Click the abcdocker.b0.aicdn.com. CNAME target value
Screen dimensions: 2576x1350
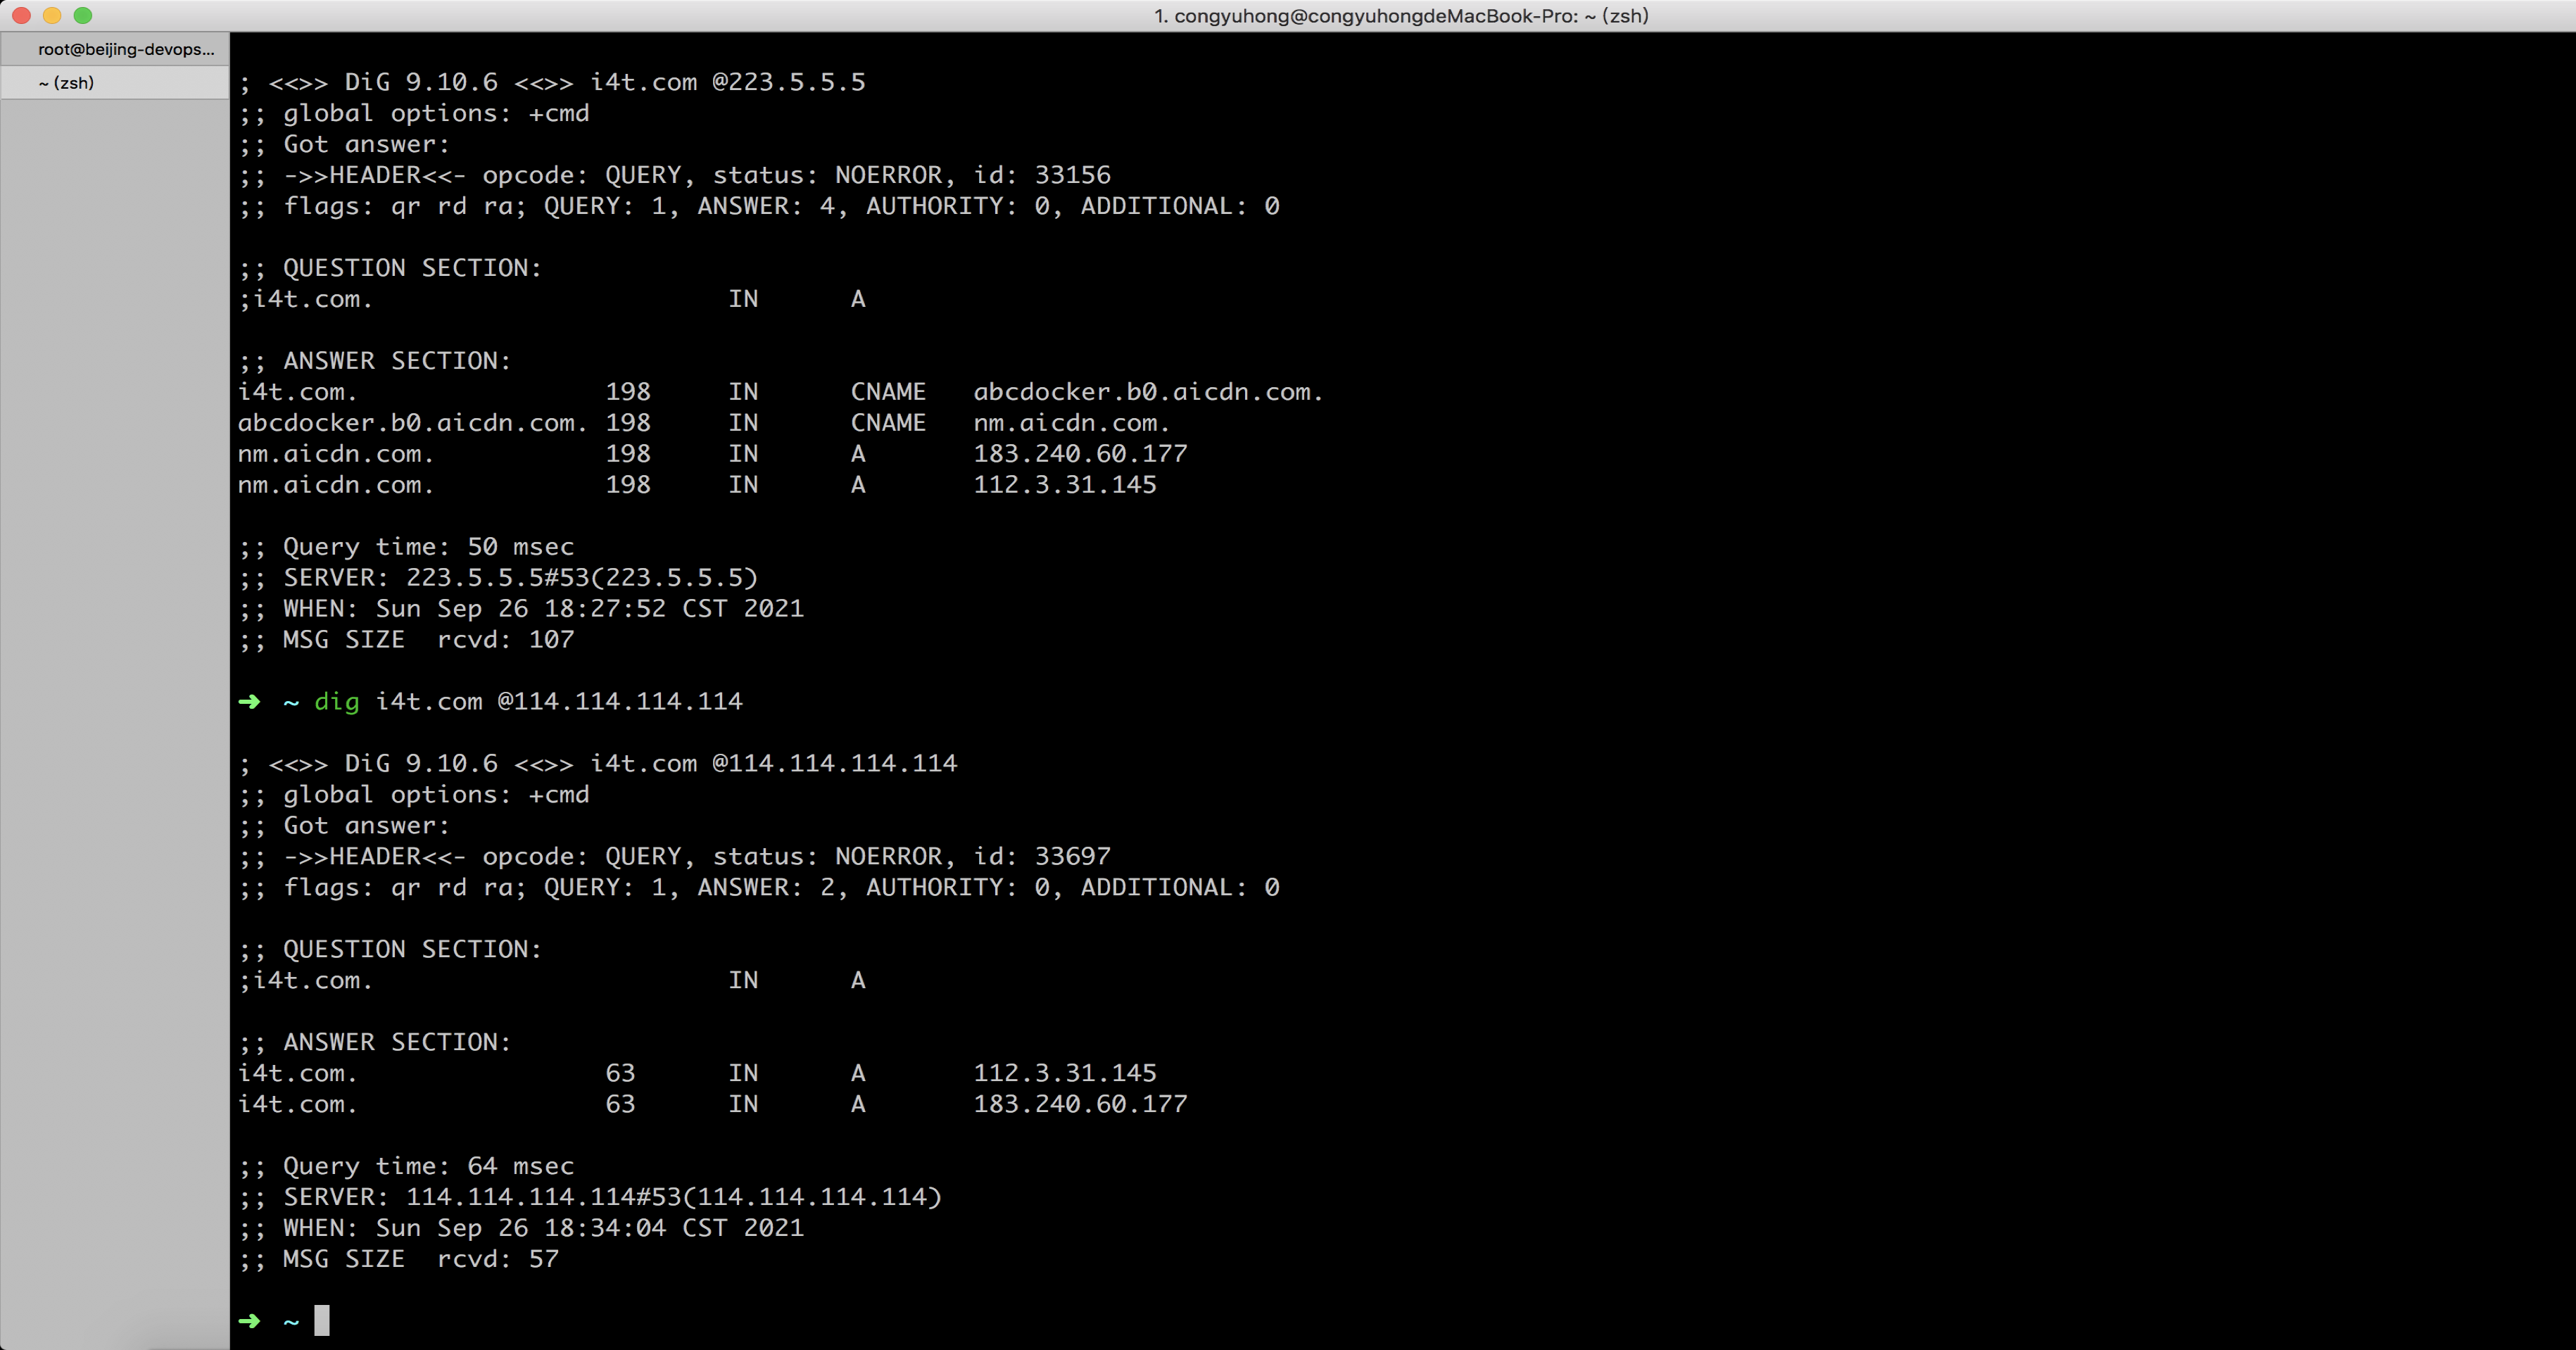click(x=1148, y=392)
